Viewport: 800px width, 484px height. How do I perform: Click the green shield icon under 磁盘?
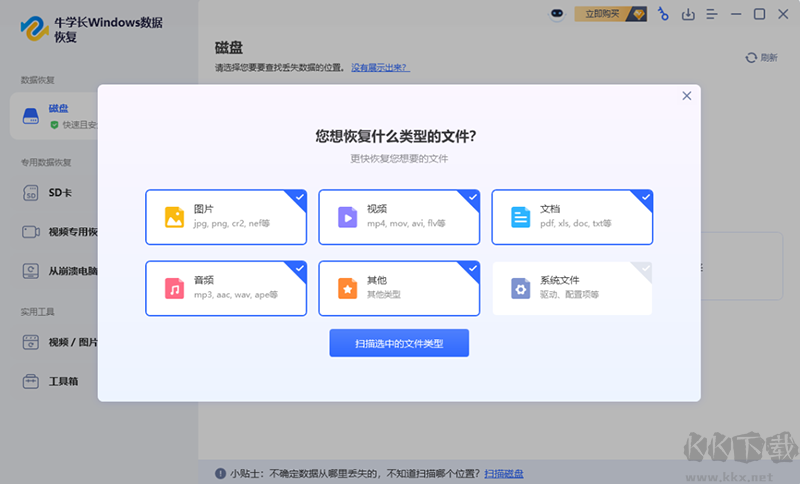point(54,124)
